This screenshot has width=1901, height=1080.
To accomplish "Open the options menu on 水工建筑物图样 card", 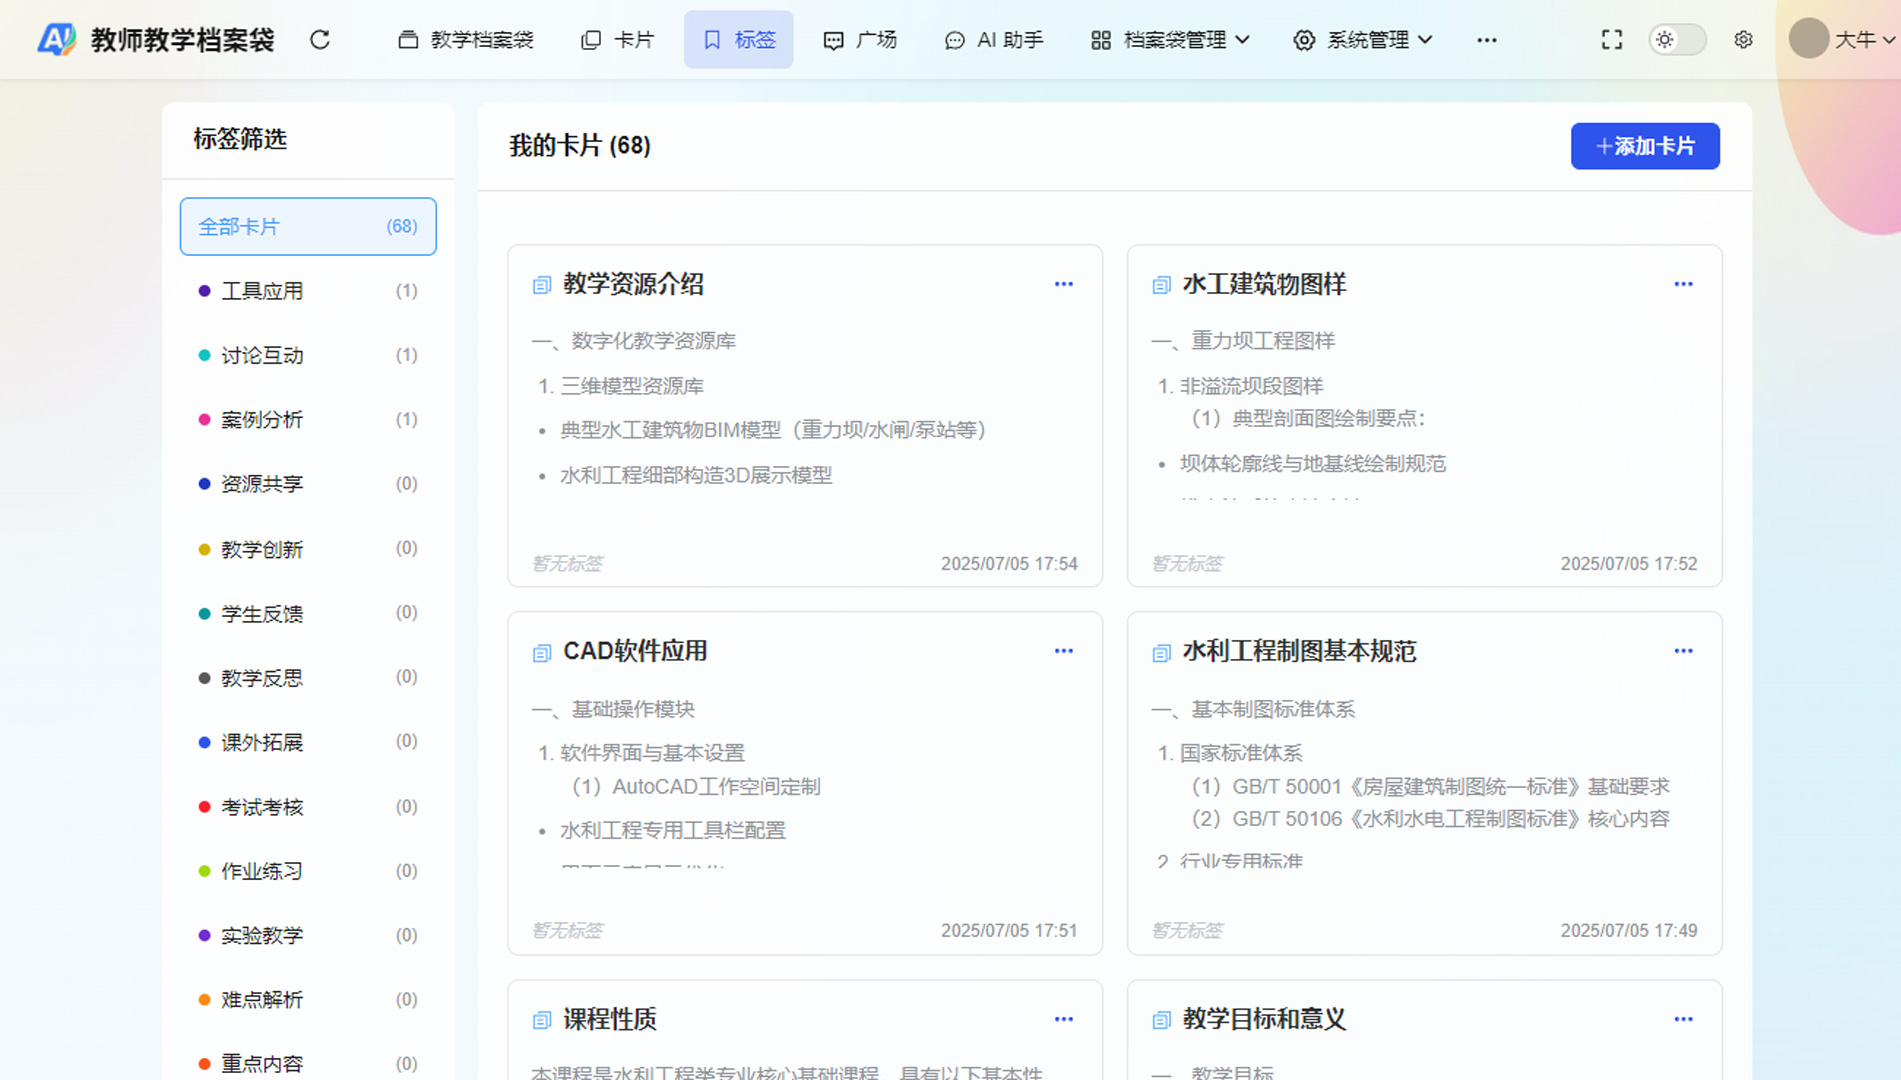I will coord(1683,284).
